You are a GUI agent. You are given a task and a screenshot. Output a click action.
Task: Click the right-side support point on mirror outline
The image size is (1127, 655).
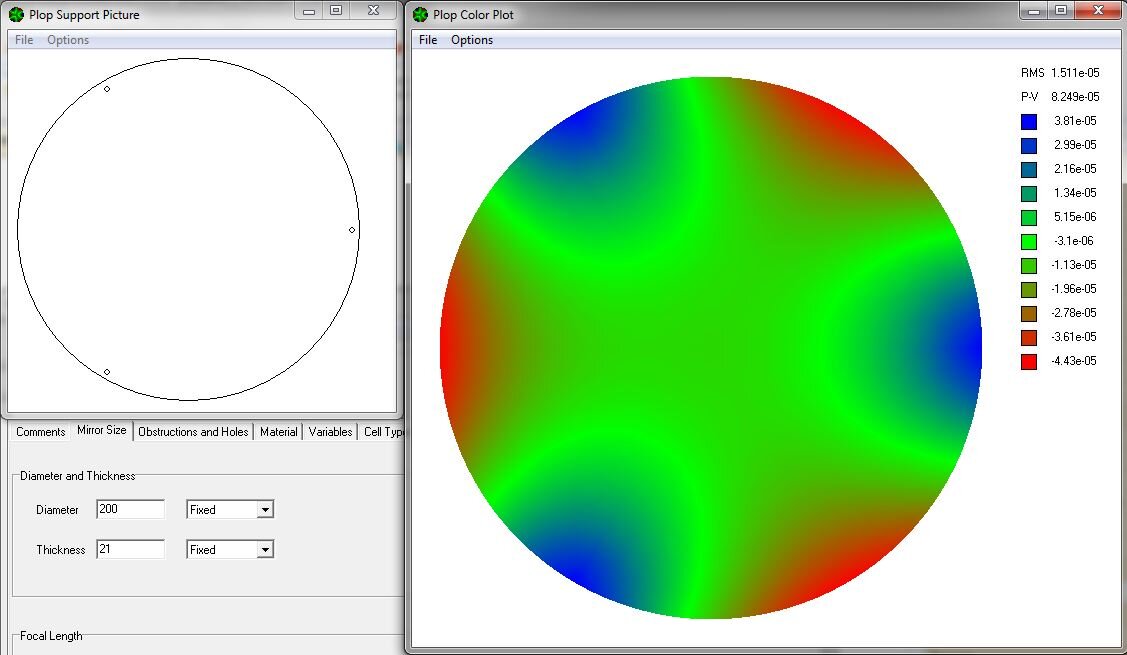(x=351, y=230)
